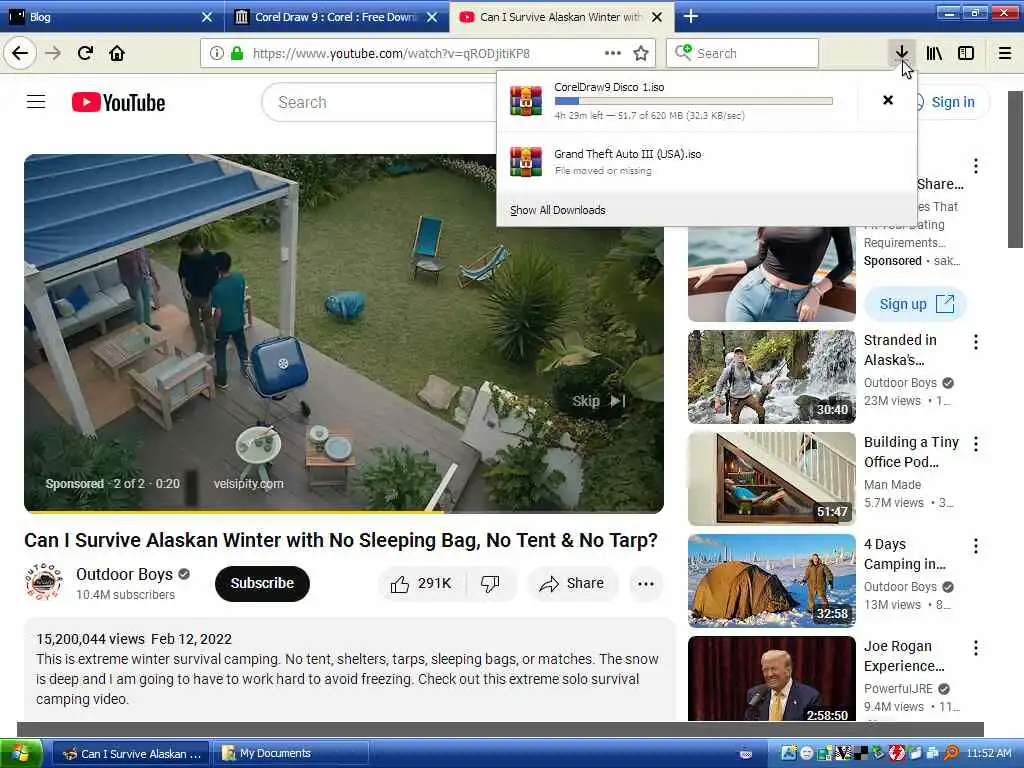Open options for Joe Rogan Experience video
The width and height of the screenshot is (1024, 768).
click(x=976, y=648)
